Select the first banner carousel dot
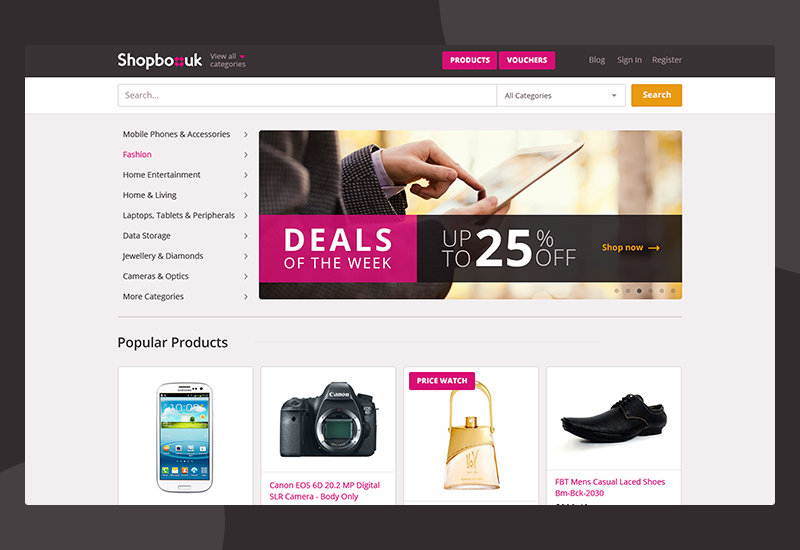 pos(617,291)
